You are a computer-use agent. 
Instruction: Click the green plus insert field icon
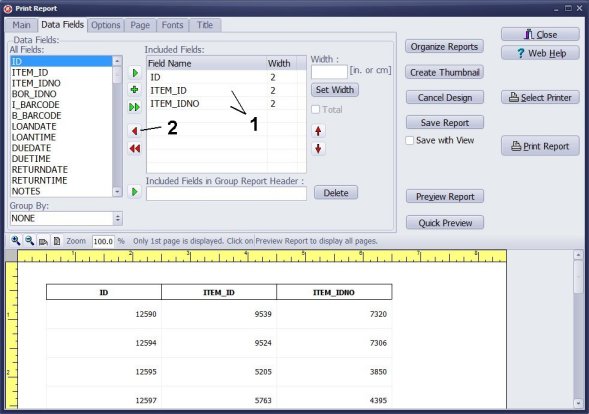coord(134,90)
